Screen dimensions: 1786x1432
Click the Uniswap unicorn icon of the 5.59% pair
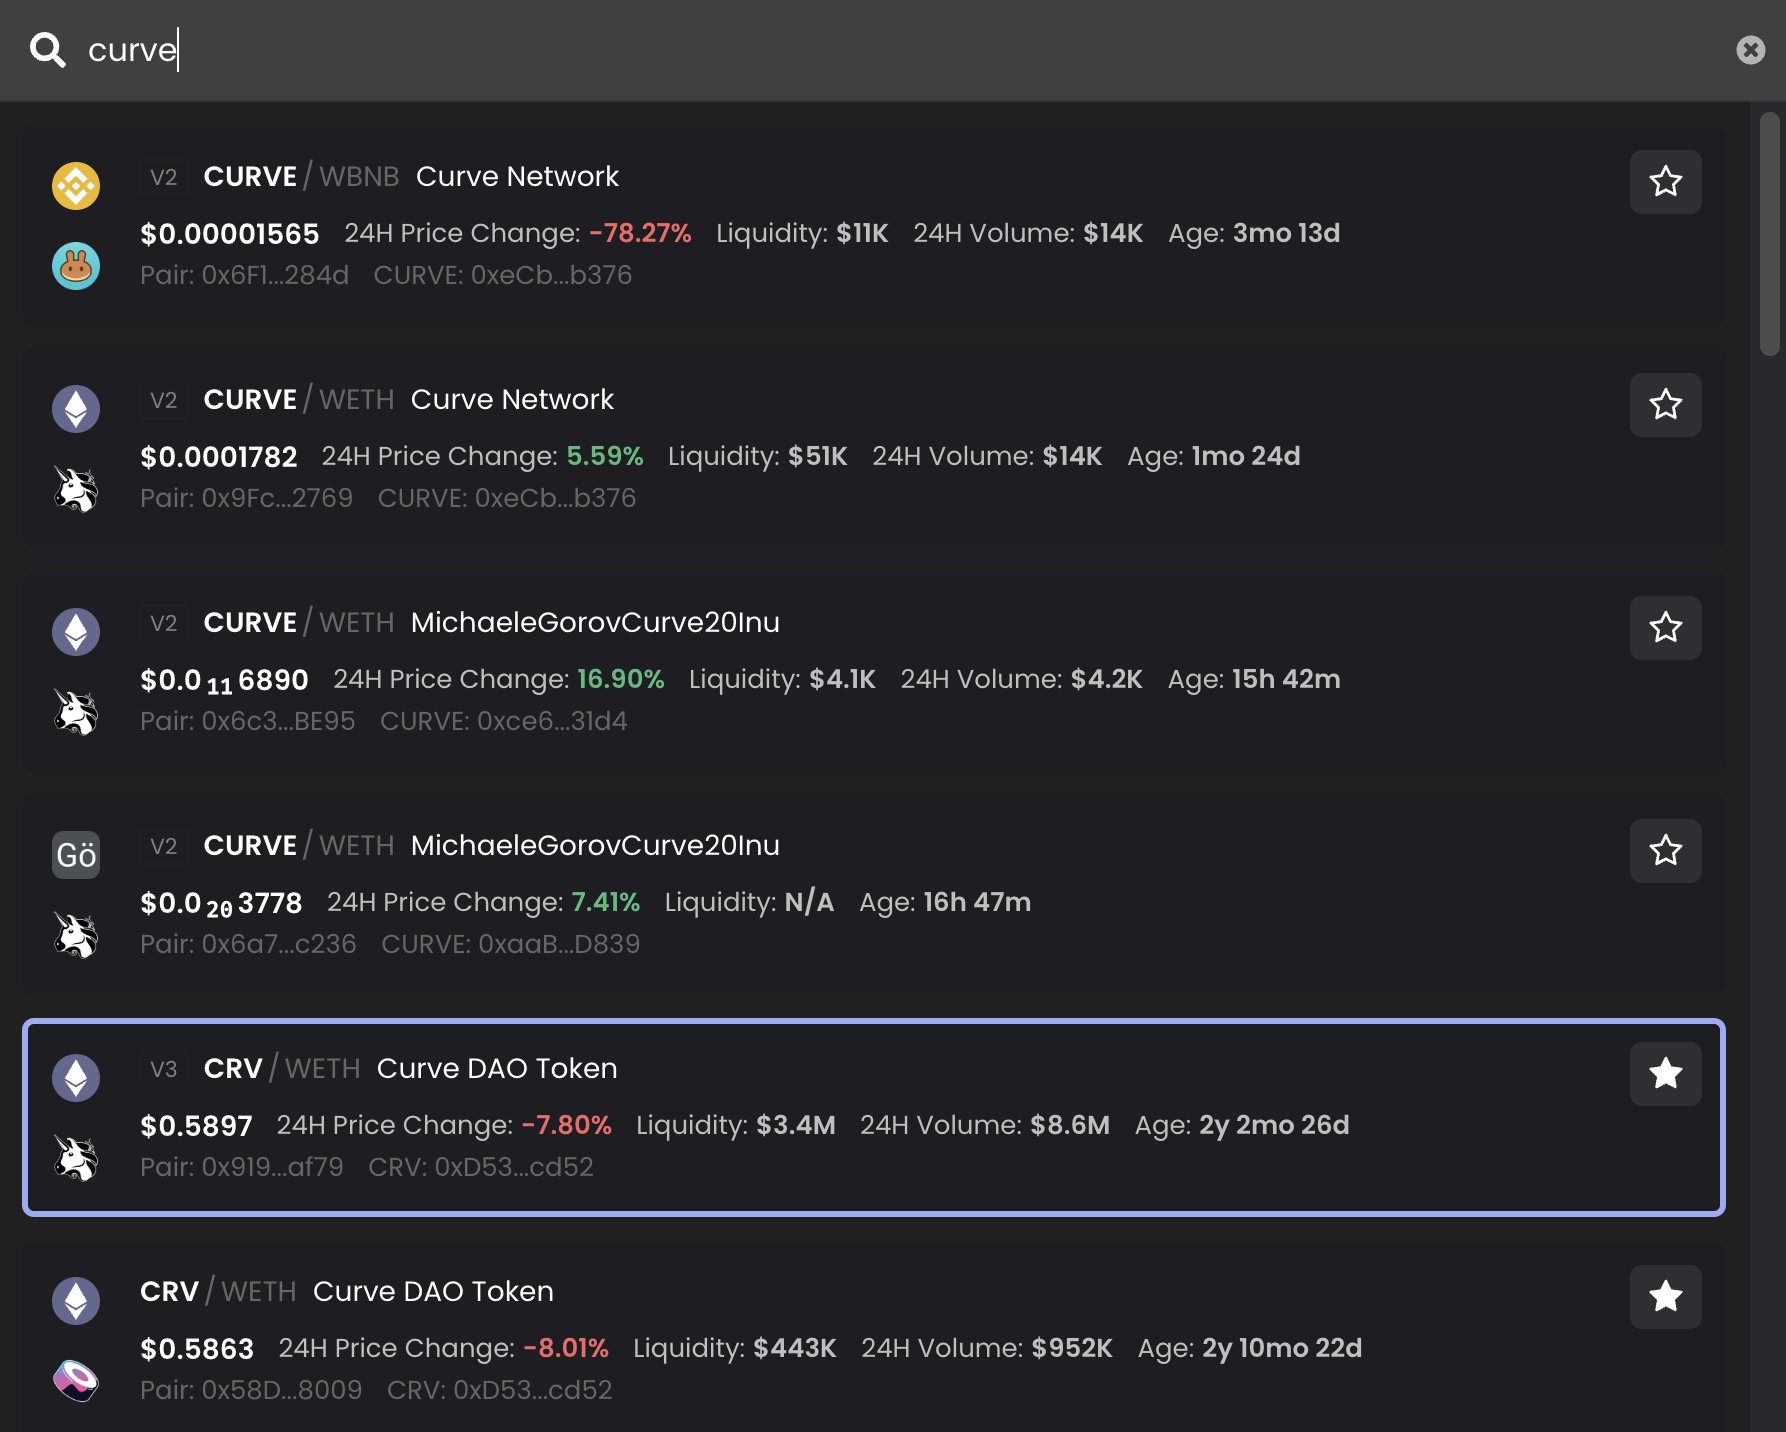coord(76,489)
